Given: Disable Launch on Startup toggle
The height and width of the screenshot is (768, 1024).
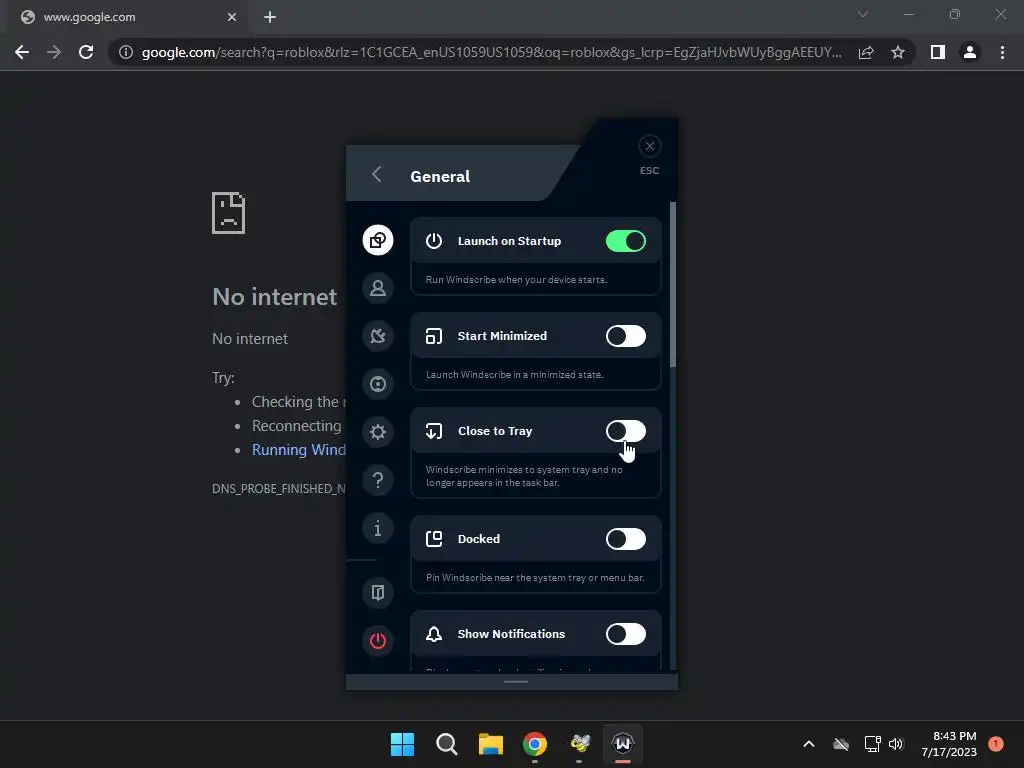Looking at the screenshot, I should click(626, 241).
